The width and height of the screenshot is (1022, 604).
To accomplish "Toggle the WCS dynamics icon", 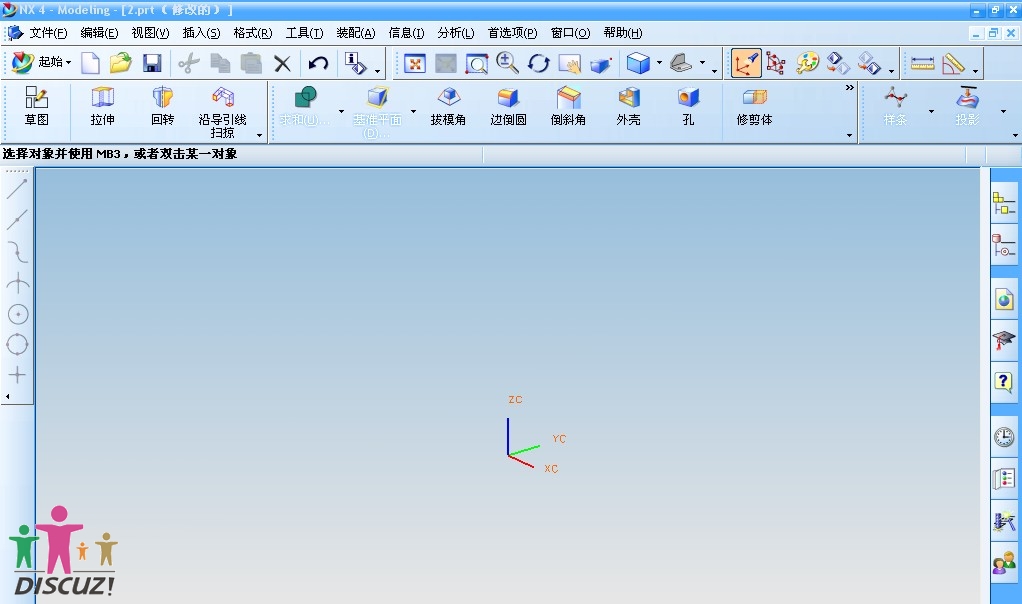I will [746, 63].
